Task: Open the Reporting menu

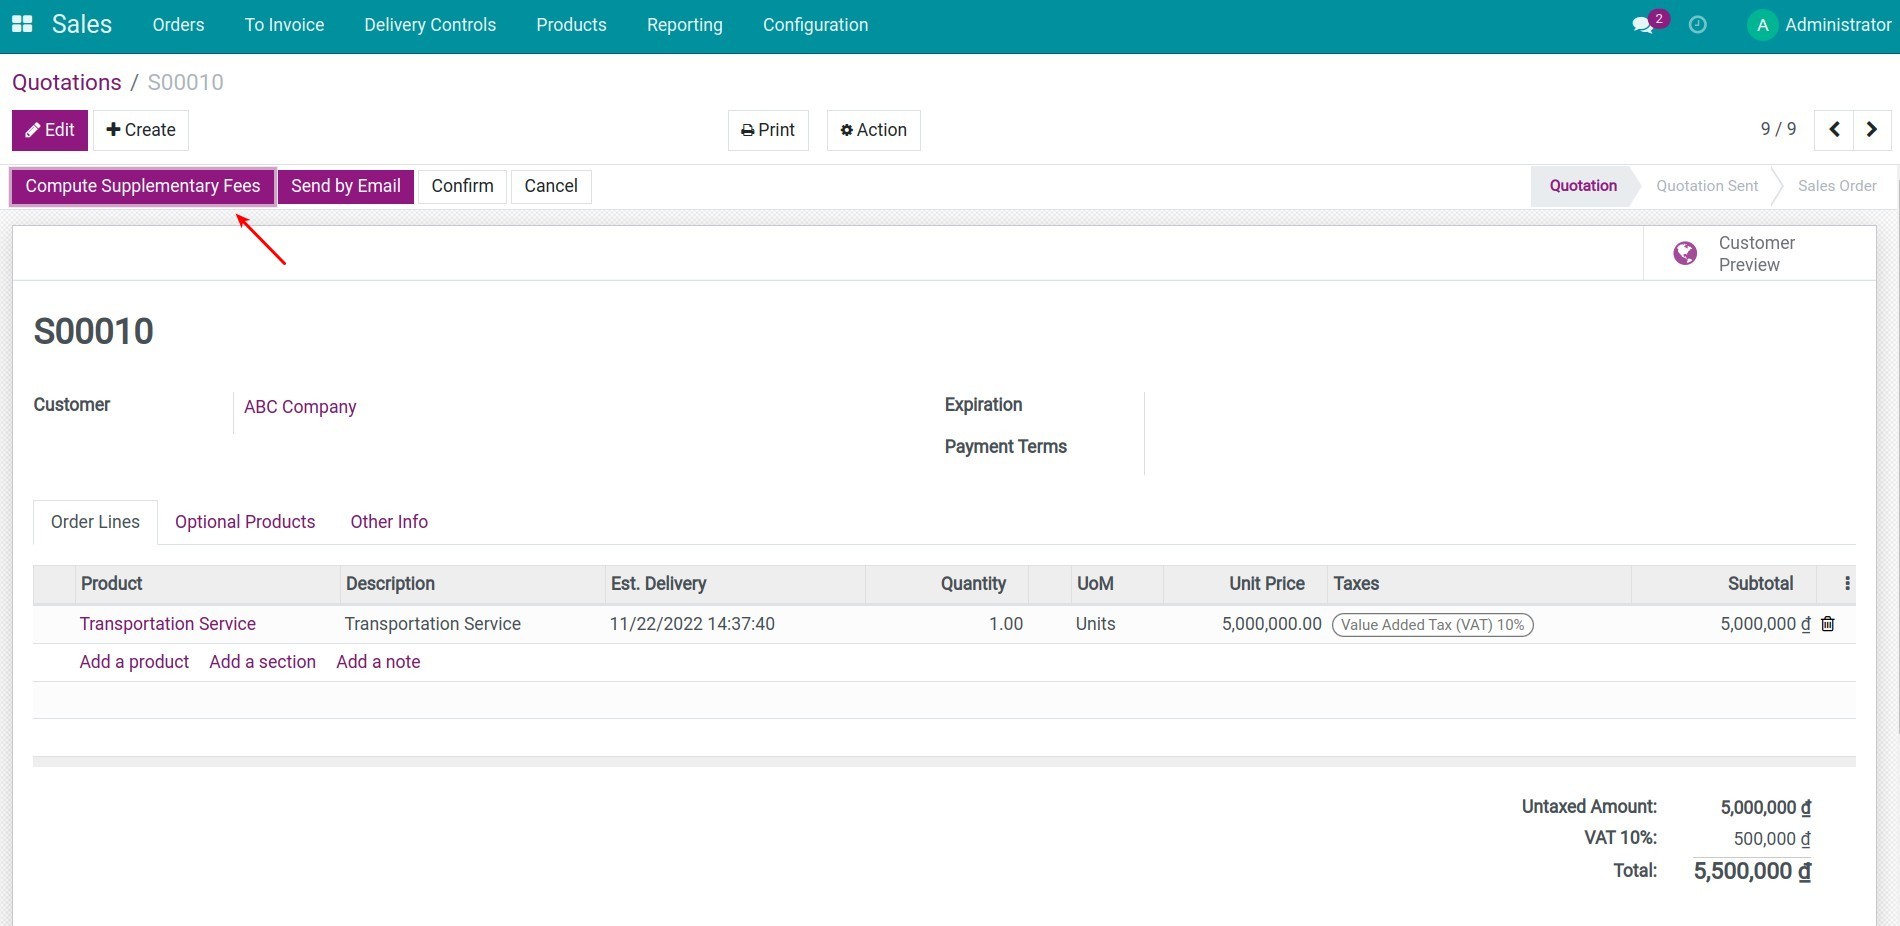Action: [x=684, y=25]
